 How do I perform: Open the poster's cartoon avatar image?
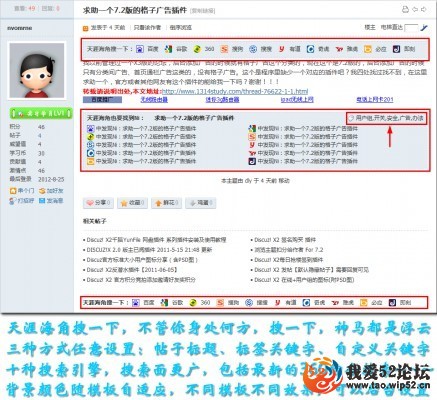pos(37,71)
